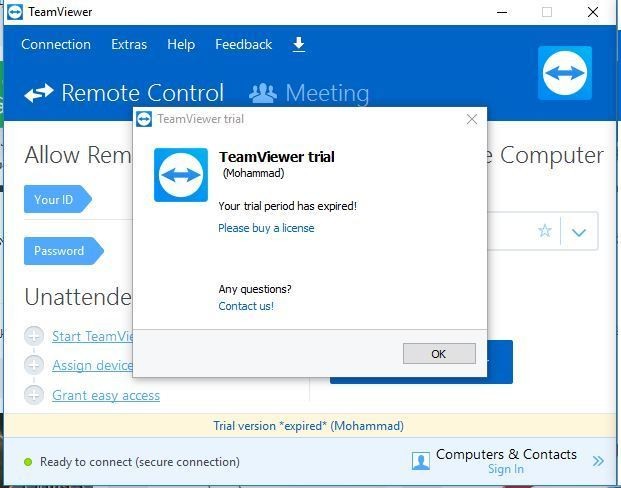Screen dimensions: 621x488
Task: Click TeamViewer title bar app icon
Action: pos(15,12)
